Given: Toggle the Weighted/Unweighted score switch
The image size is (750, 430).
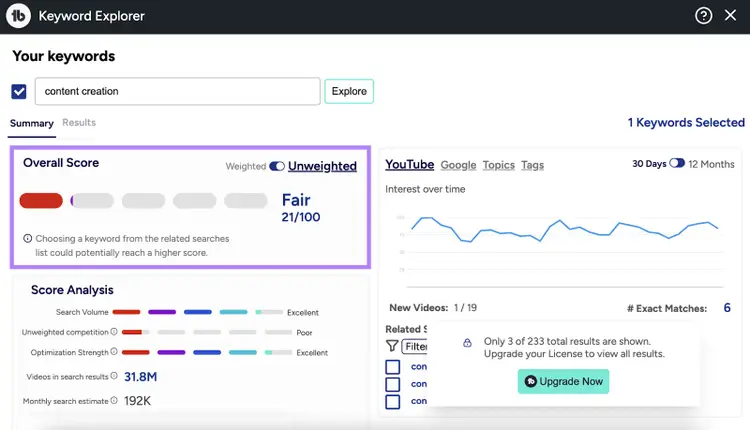Looking at the screenshot, I should [277, 166].
